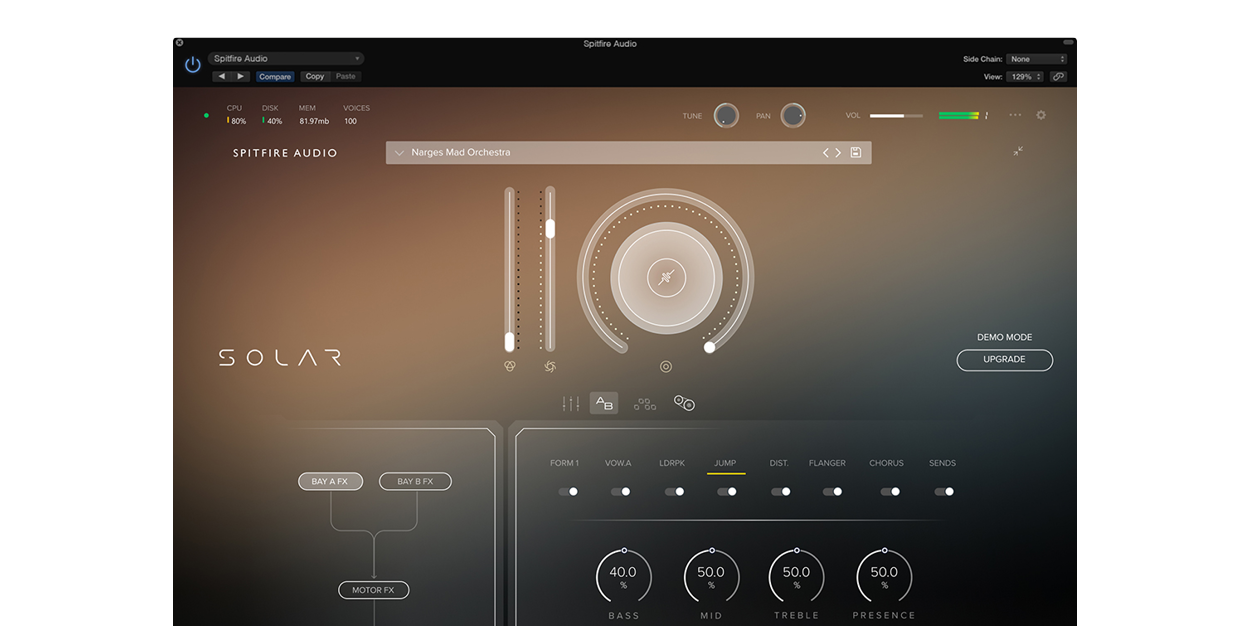Click the collapse view arrows icon
Viewport: 1250px width, 626px height.
point(1018,151)
